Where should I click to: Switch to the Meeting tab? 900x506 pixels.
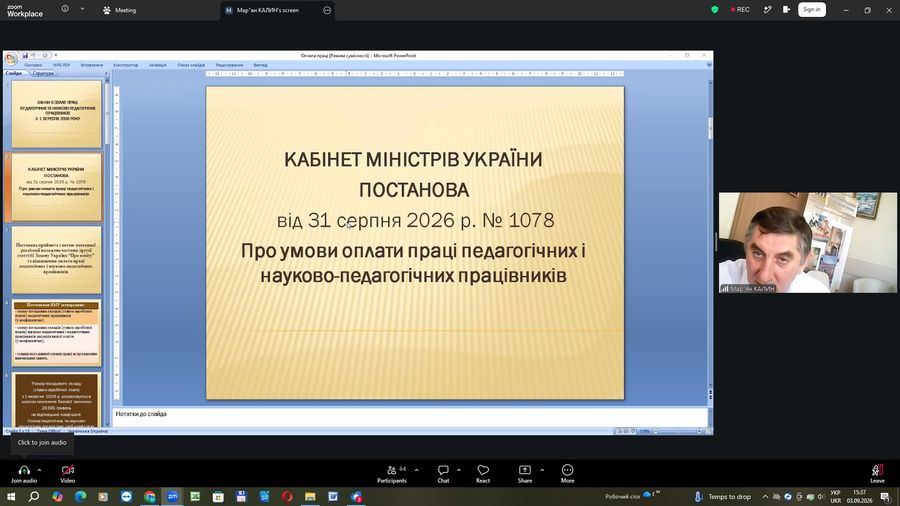(x=119, y=10)
